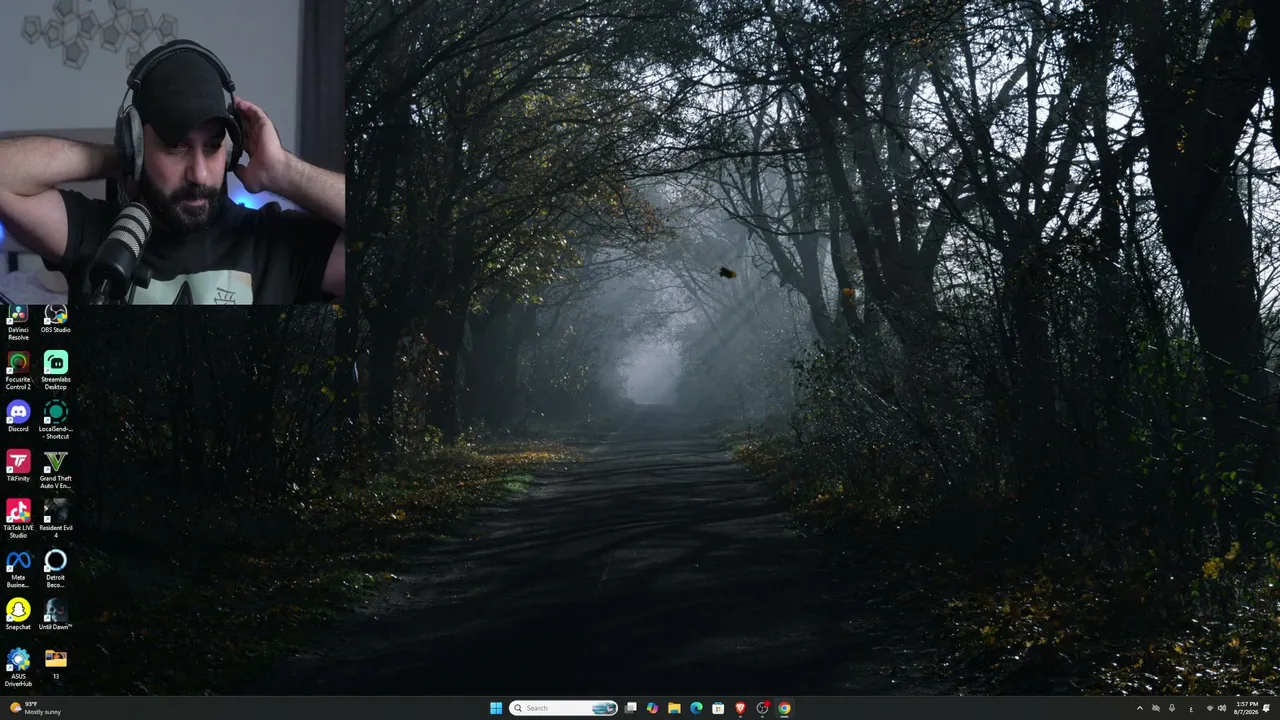Select the TikFinity desktop icon
Screen dimensions: 1280x720
(18, 466)
